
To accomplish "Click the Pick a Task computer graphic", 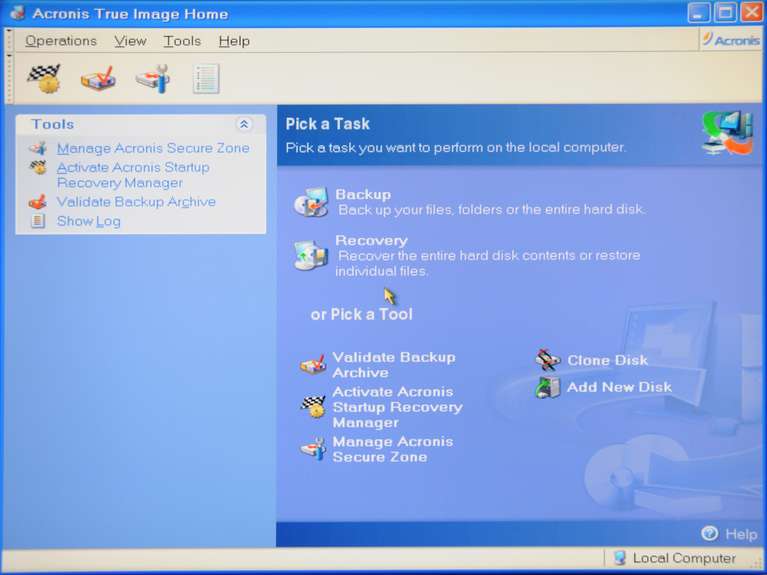I will 728,133.
